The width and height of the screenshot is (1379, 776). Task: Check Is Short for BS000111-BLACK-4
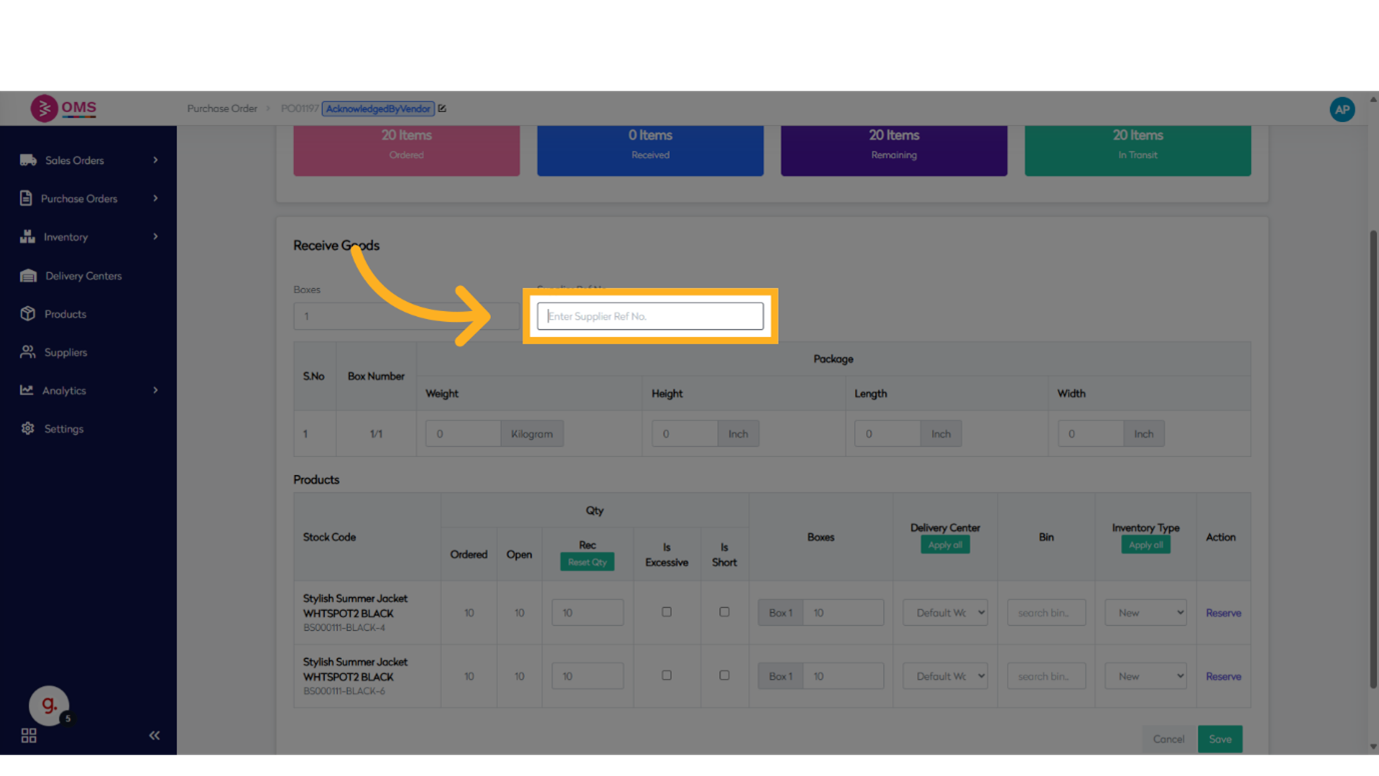(724, 612)
